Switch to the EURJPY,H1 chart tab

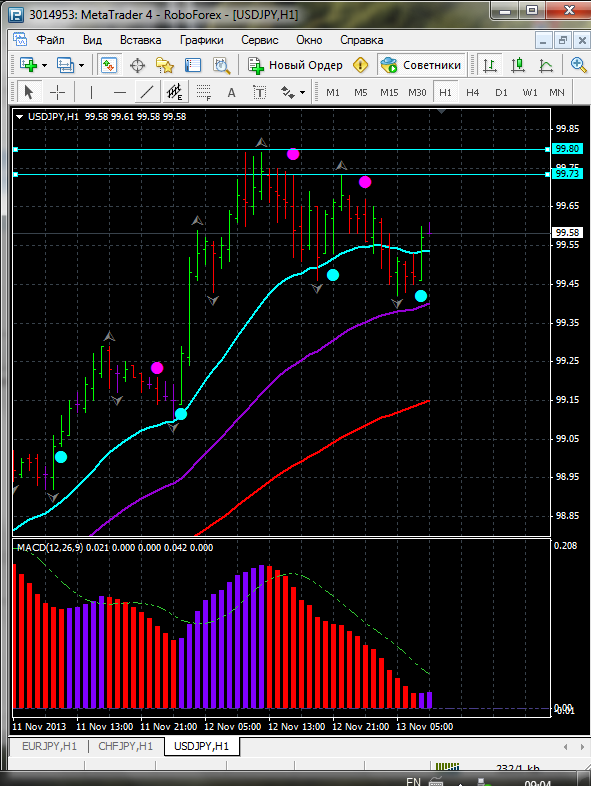[50, 746]
